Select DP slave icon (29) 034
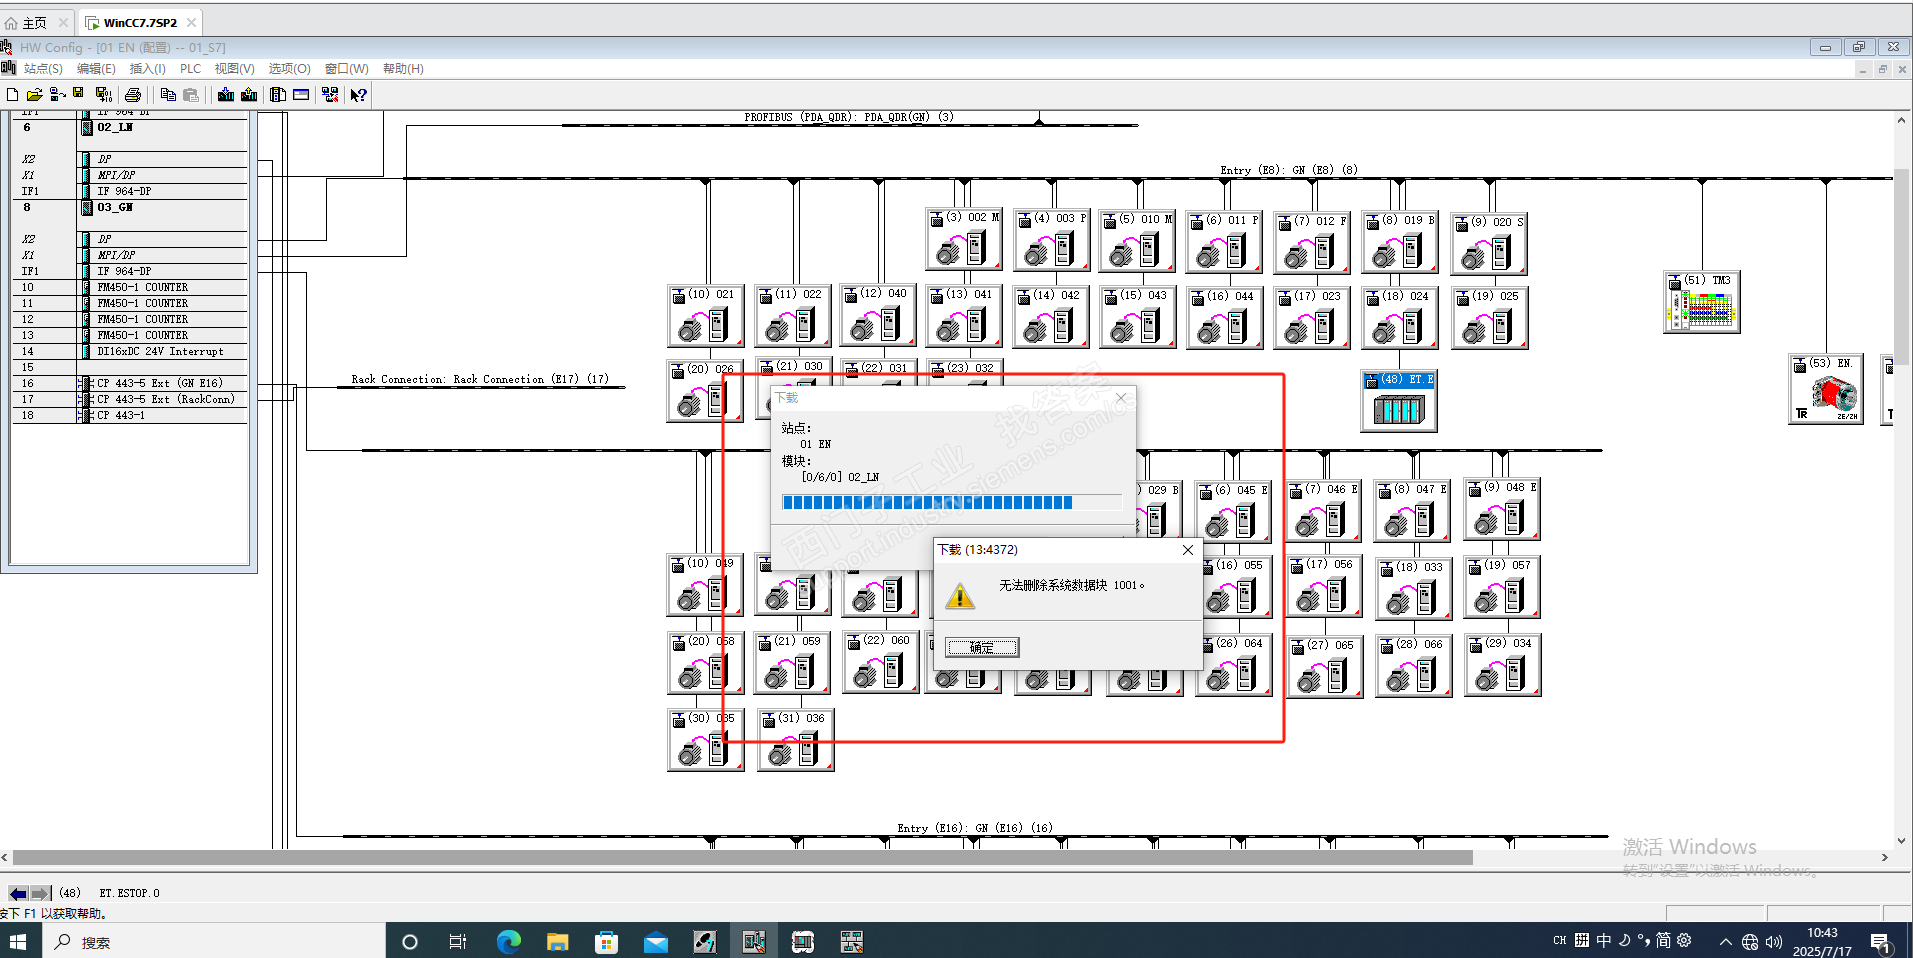1913x958 pixels. tap(1502, 665)
